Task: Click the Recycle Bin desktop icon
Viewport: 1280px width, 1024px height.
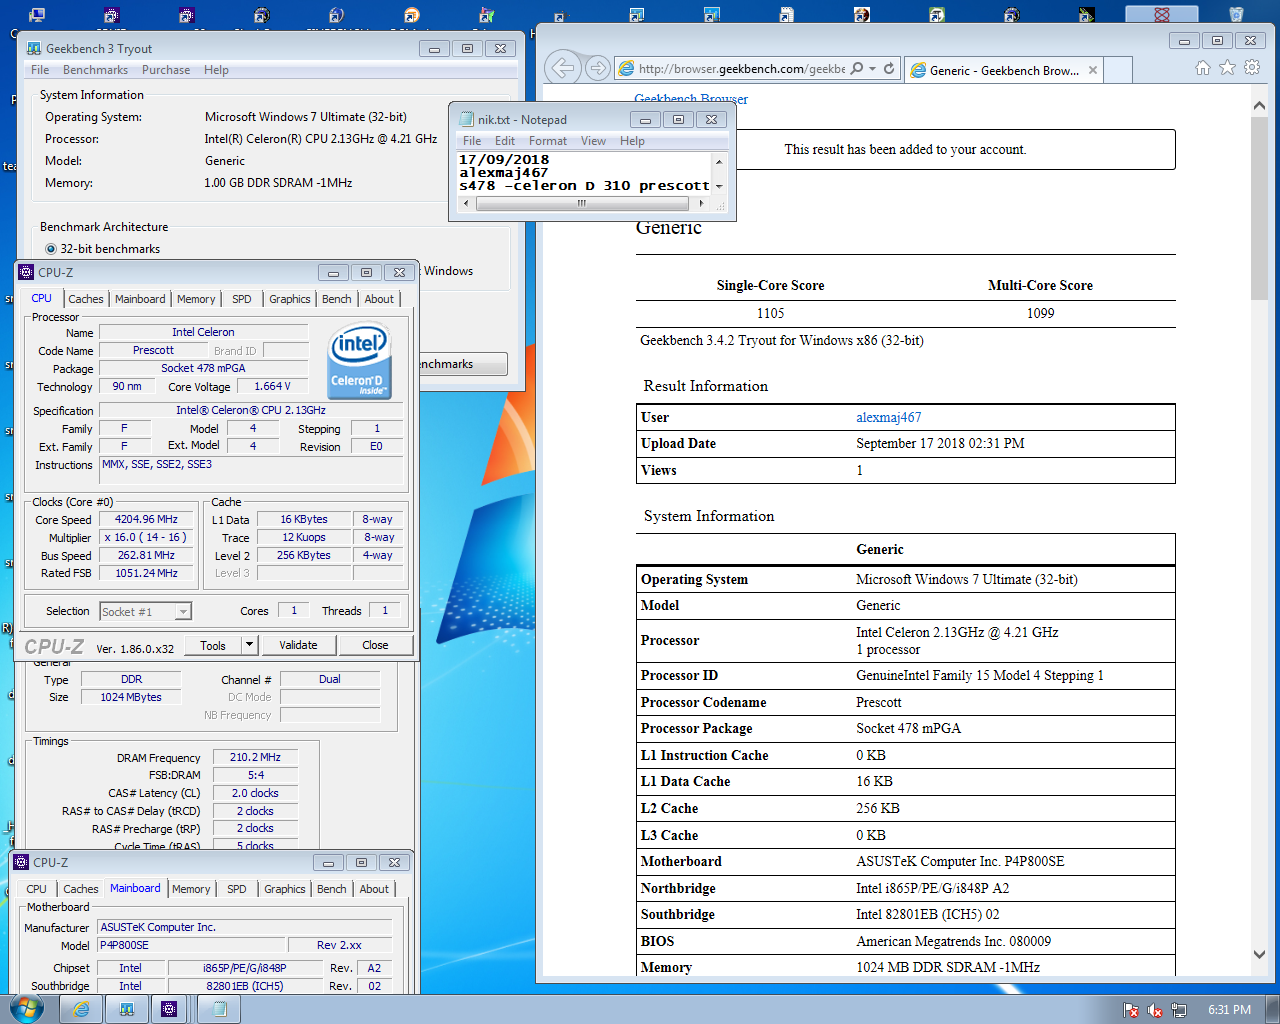Action: pos(1236,14)
